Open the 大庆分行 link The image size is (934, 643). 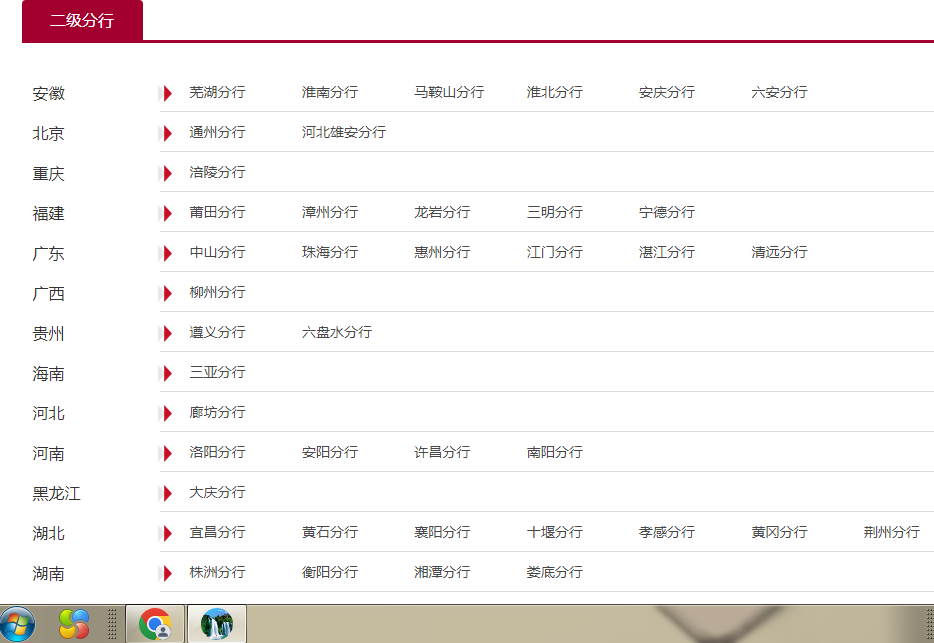[x=217, y=492]
